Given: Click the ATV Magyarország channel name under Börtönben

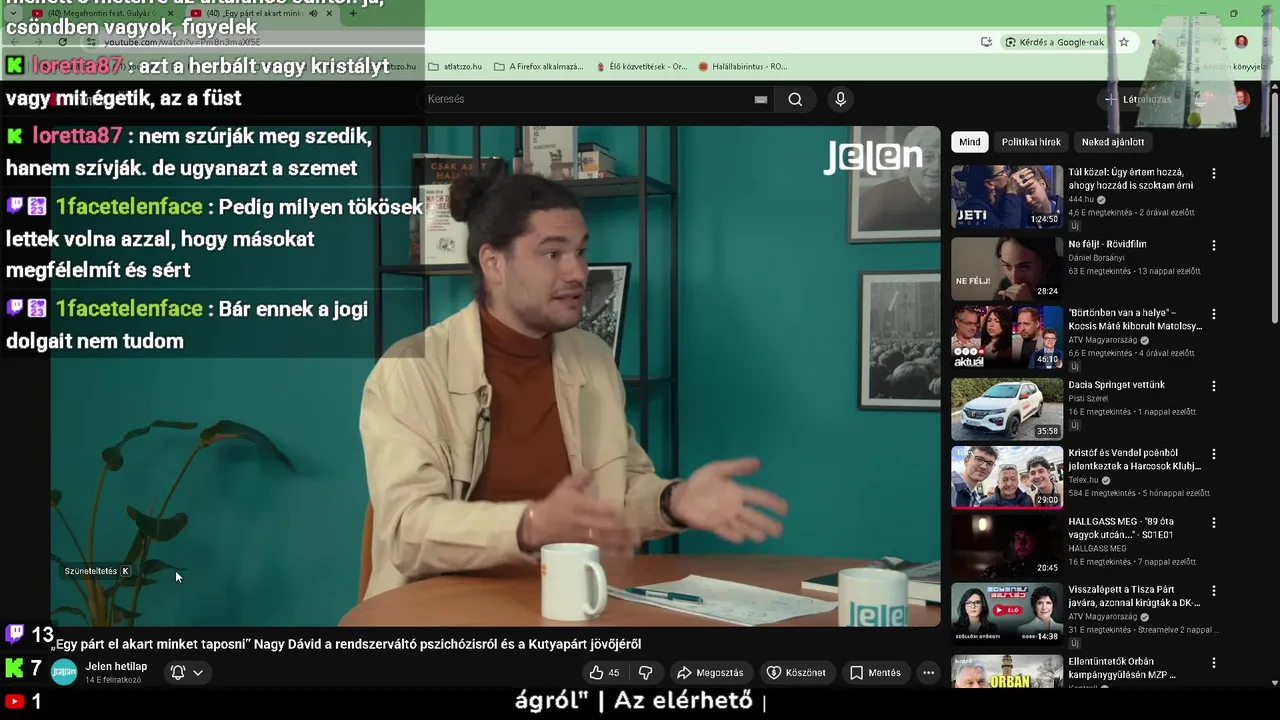Looking at the screenshot, I should (x=1103, y=340).
